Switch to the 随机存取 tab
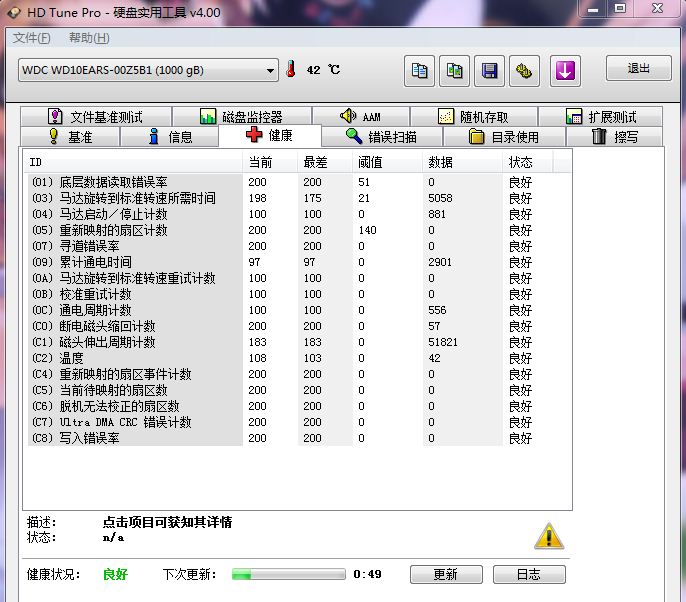This screenshot has height=602, width=686. click(474, 117)
